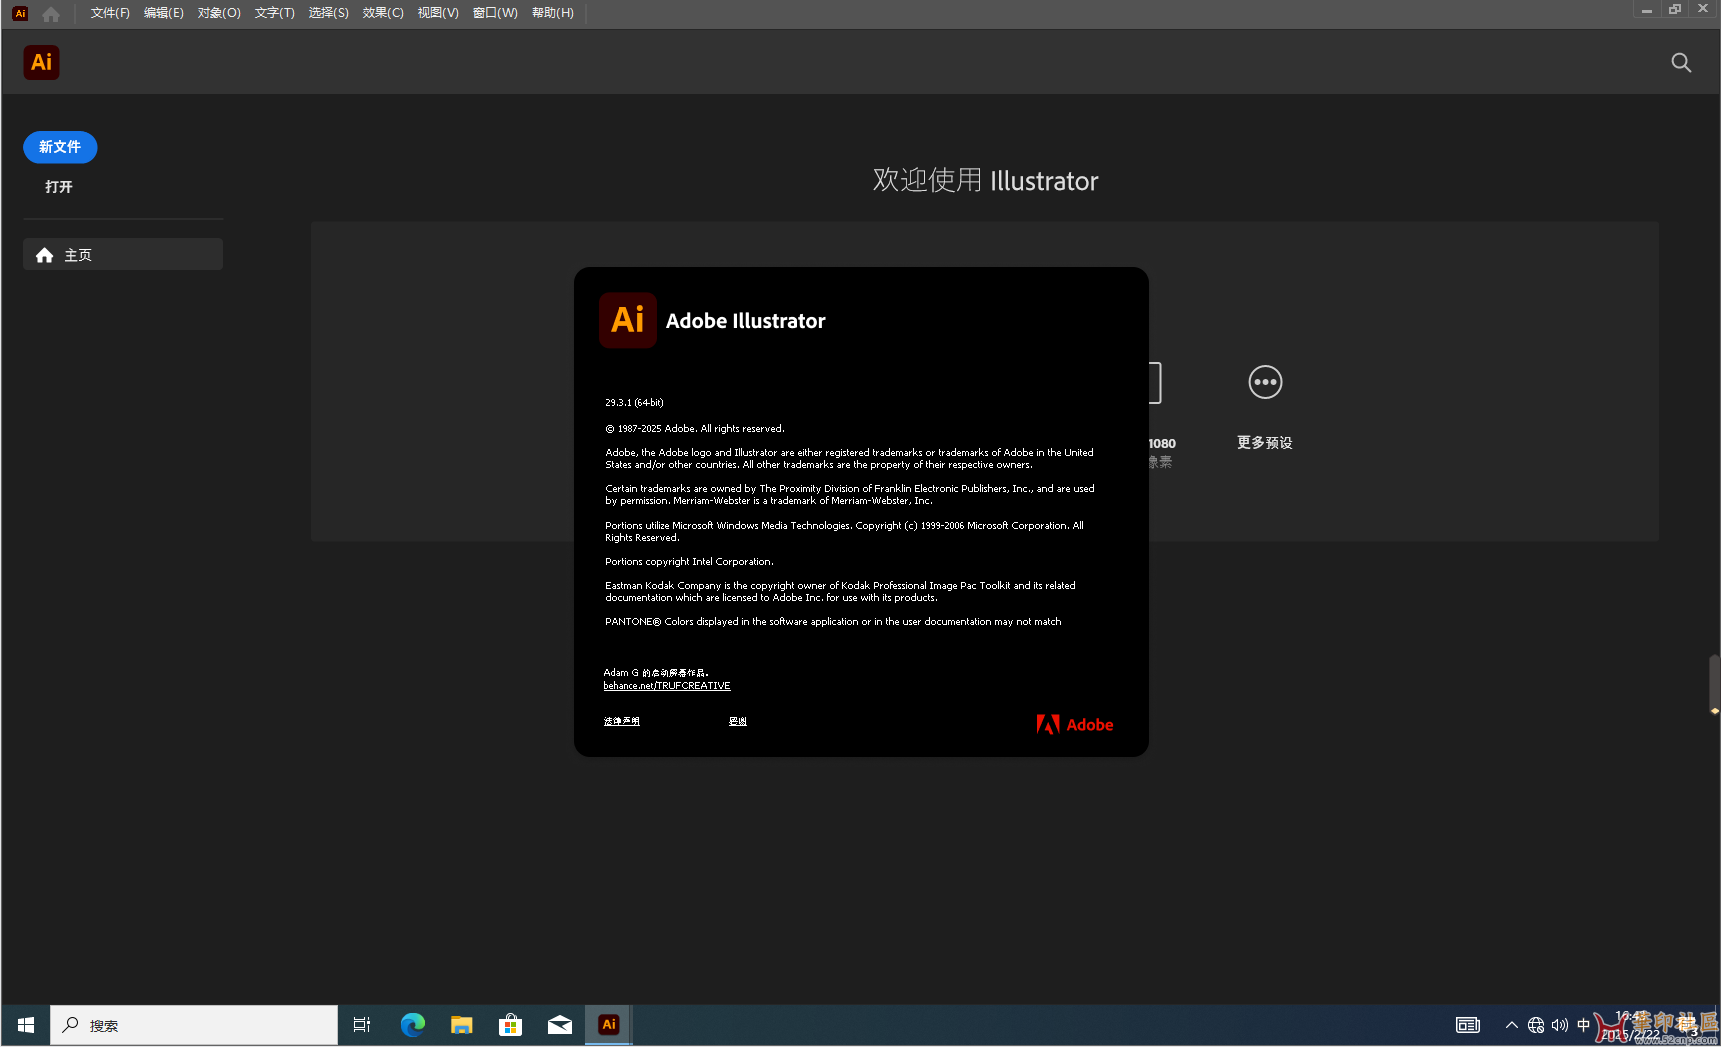1721x1047 pixels.
Task: Click the Ai logo in the header bar
Action: click(41, 62)
